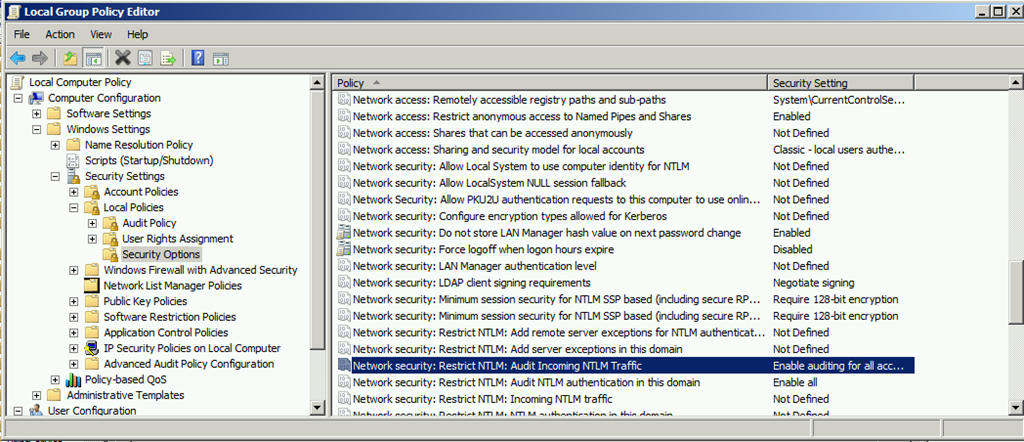The width and height of the screenshot is (1024, 442).
Task: Click the Back arrow toolbar icon
Action: click(18, 58)
